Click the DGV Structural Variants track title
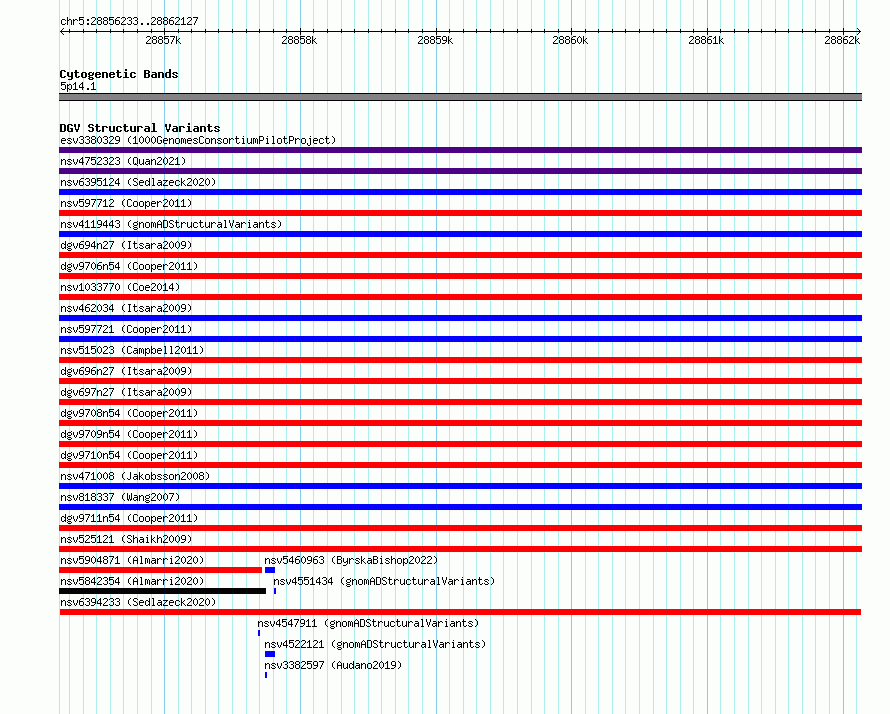 coord(140,128)
